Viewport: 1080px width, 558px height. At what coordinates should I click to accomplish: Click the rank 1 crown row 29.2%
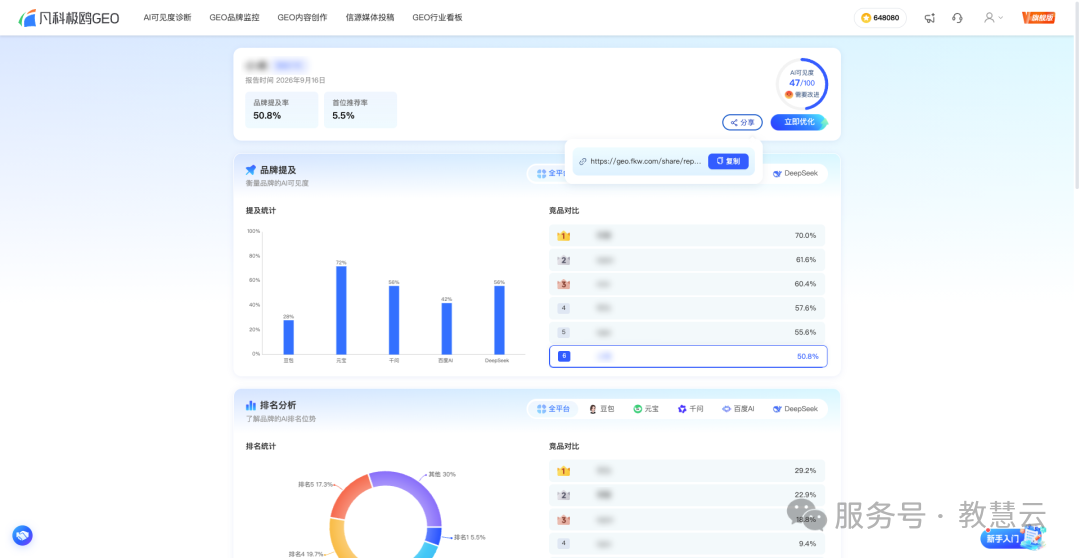pyautogui.click(x=687, y=471)
